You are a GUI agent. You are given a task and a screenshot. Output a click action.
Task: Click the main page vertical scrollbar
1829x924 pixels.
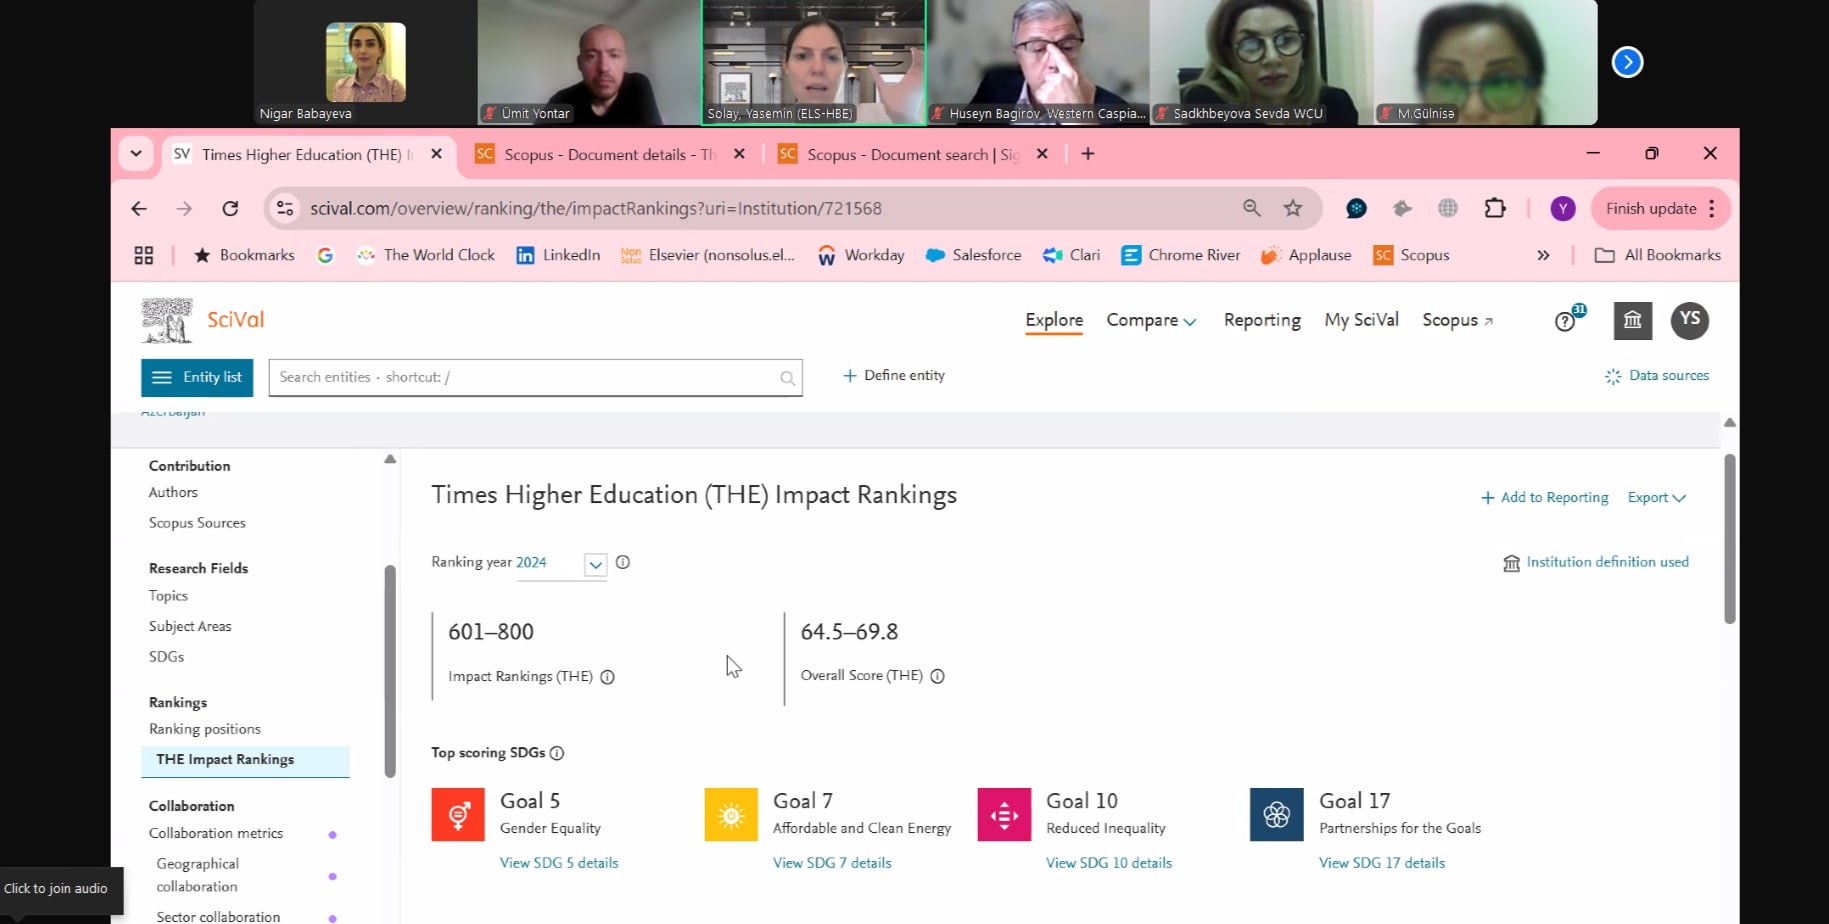1730,539
